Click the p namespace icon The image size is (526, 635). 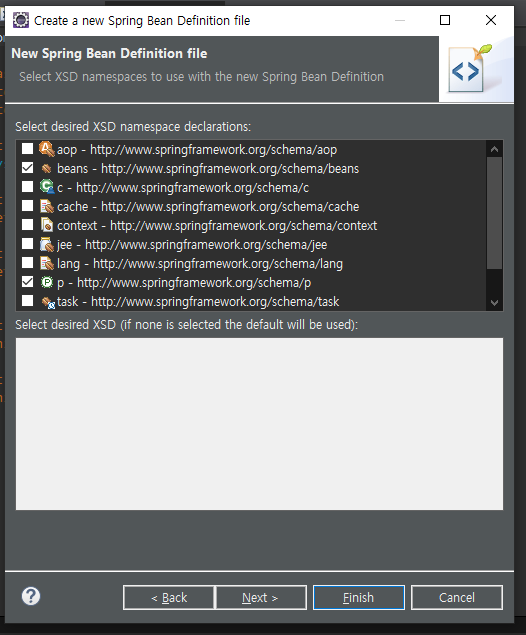[47, 282]
